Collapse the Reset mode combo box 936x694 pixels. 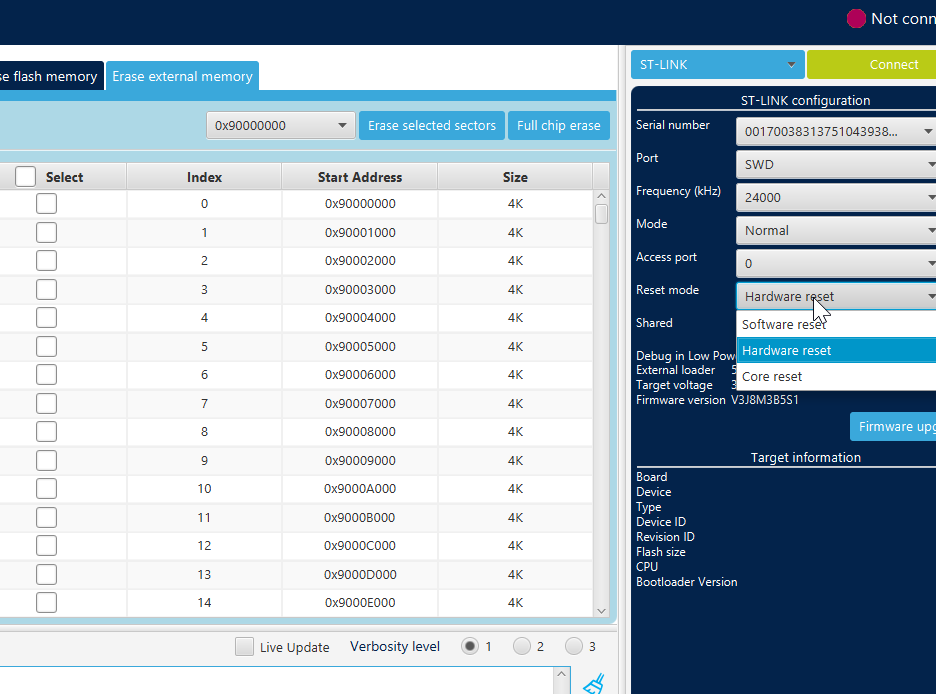click(x=836, y=297)
